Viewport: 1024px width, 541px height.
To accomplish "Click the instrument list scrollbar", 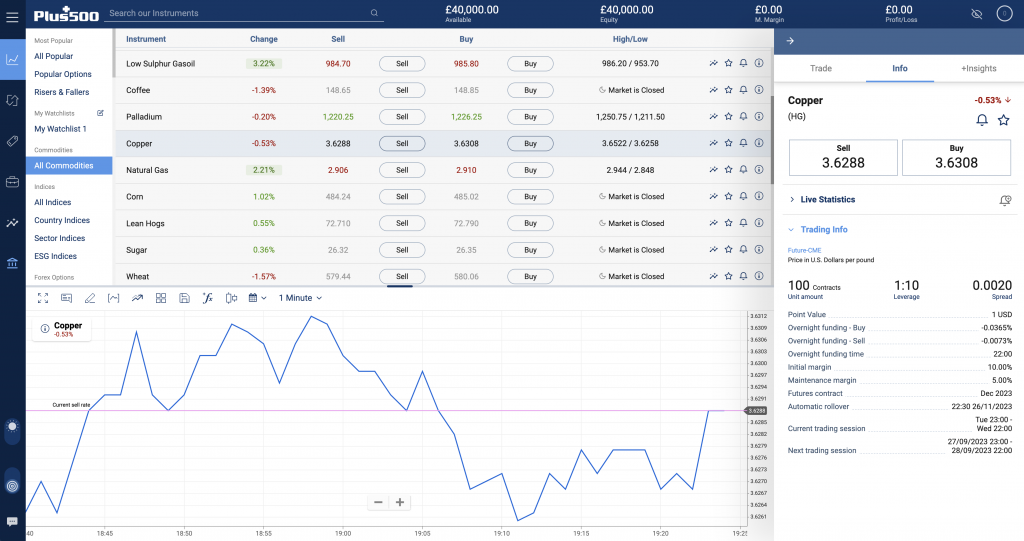I will pyautogui.click(x=771, y=140).
